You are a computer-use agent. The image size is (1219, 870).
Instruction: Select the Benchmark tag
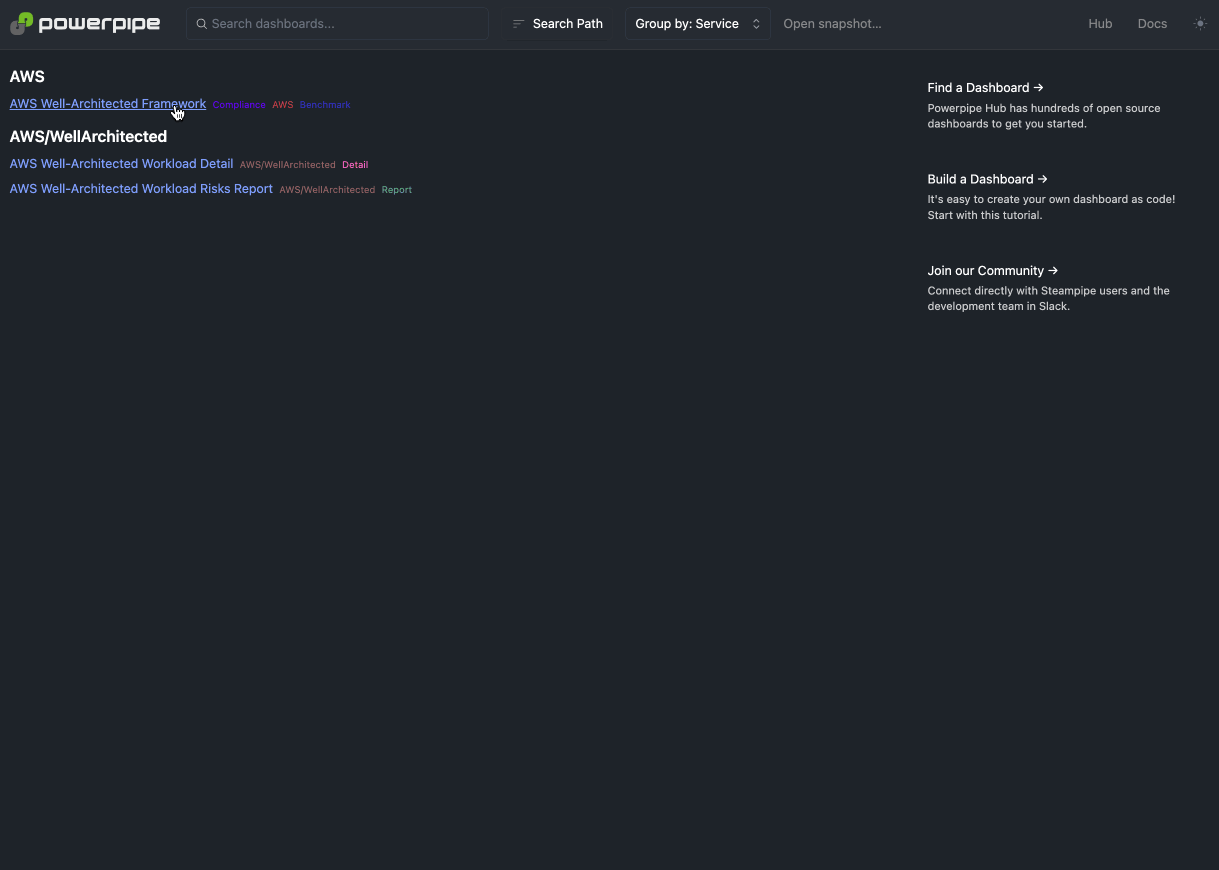[x=324, y=104]
